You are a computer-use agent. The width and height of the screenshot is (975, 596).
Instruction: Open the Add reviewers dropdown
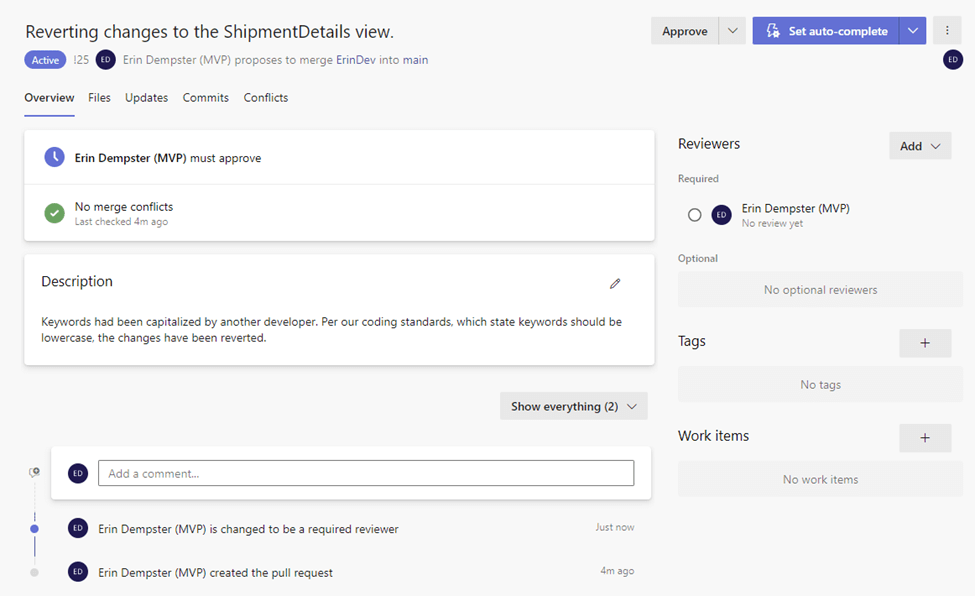[920, 146]
